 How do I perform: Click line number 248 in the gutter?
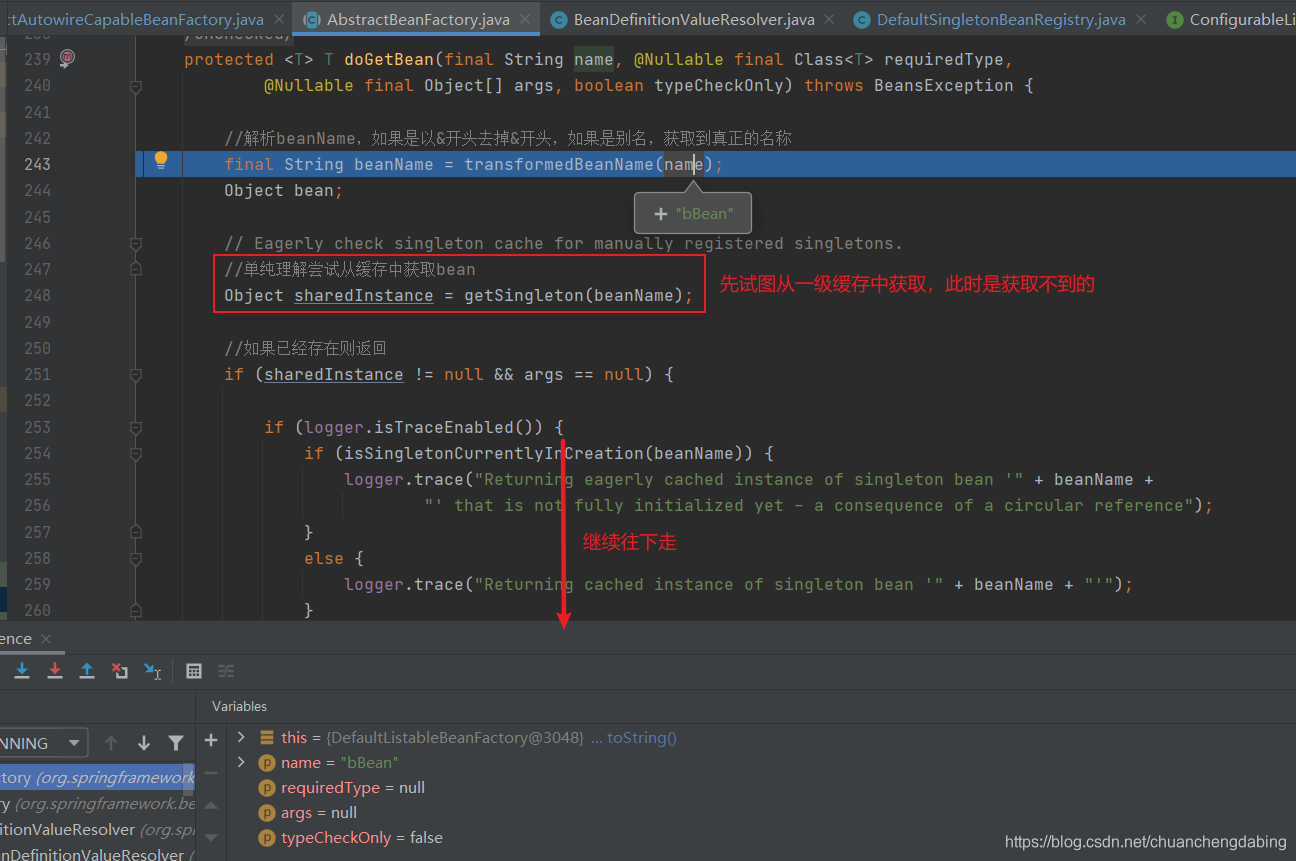click(37, 296)
